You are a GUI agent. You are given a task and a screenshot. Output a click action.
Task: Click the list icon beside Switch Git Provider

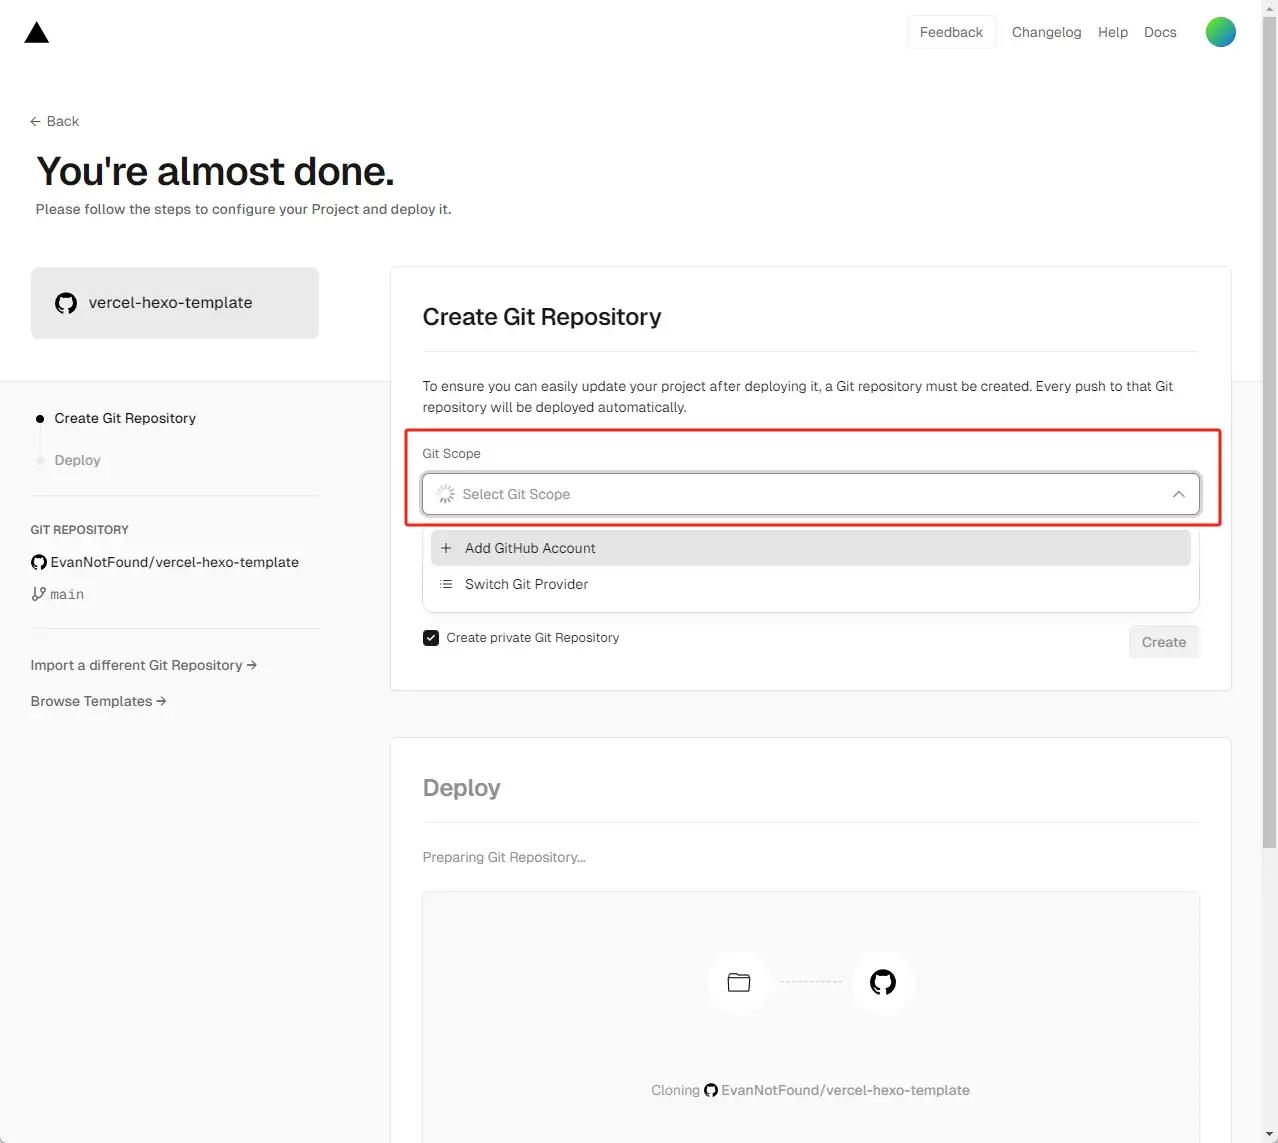pos(446,584)
